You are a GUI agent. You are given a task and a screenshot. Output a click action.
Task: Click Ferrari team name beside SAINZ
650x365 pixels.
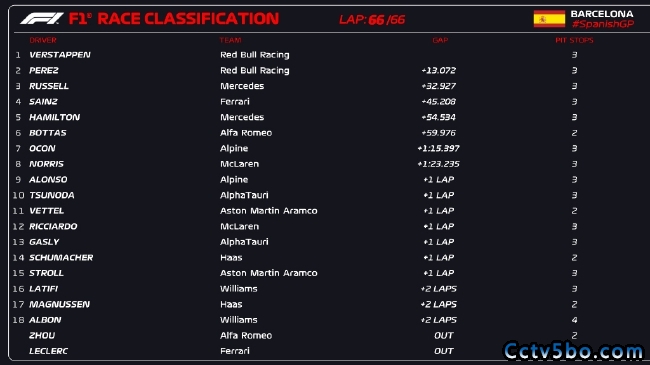pos(235,102)
